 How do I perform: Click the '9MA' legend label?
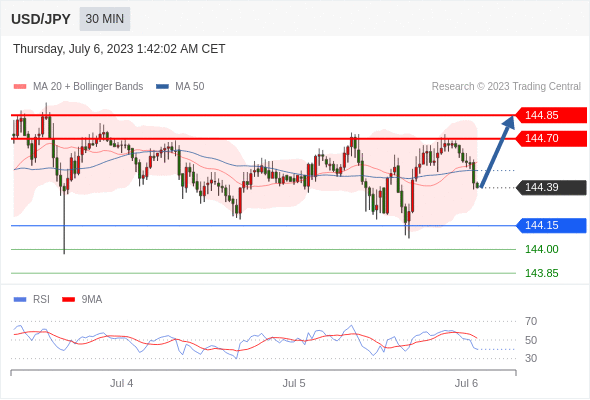pos(92,300)
